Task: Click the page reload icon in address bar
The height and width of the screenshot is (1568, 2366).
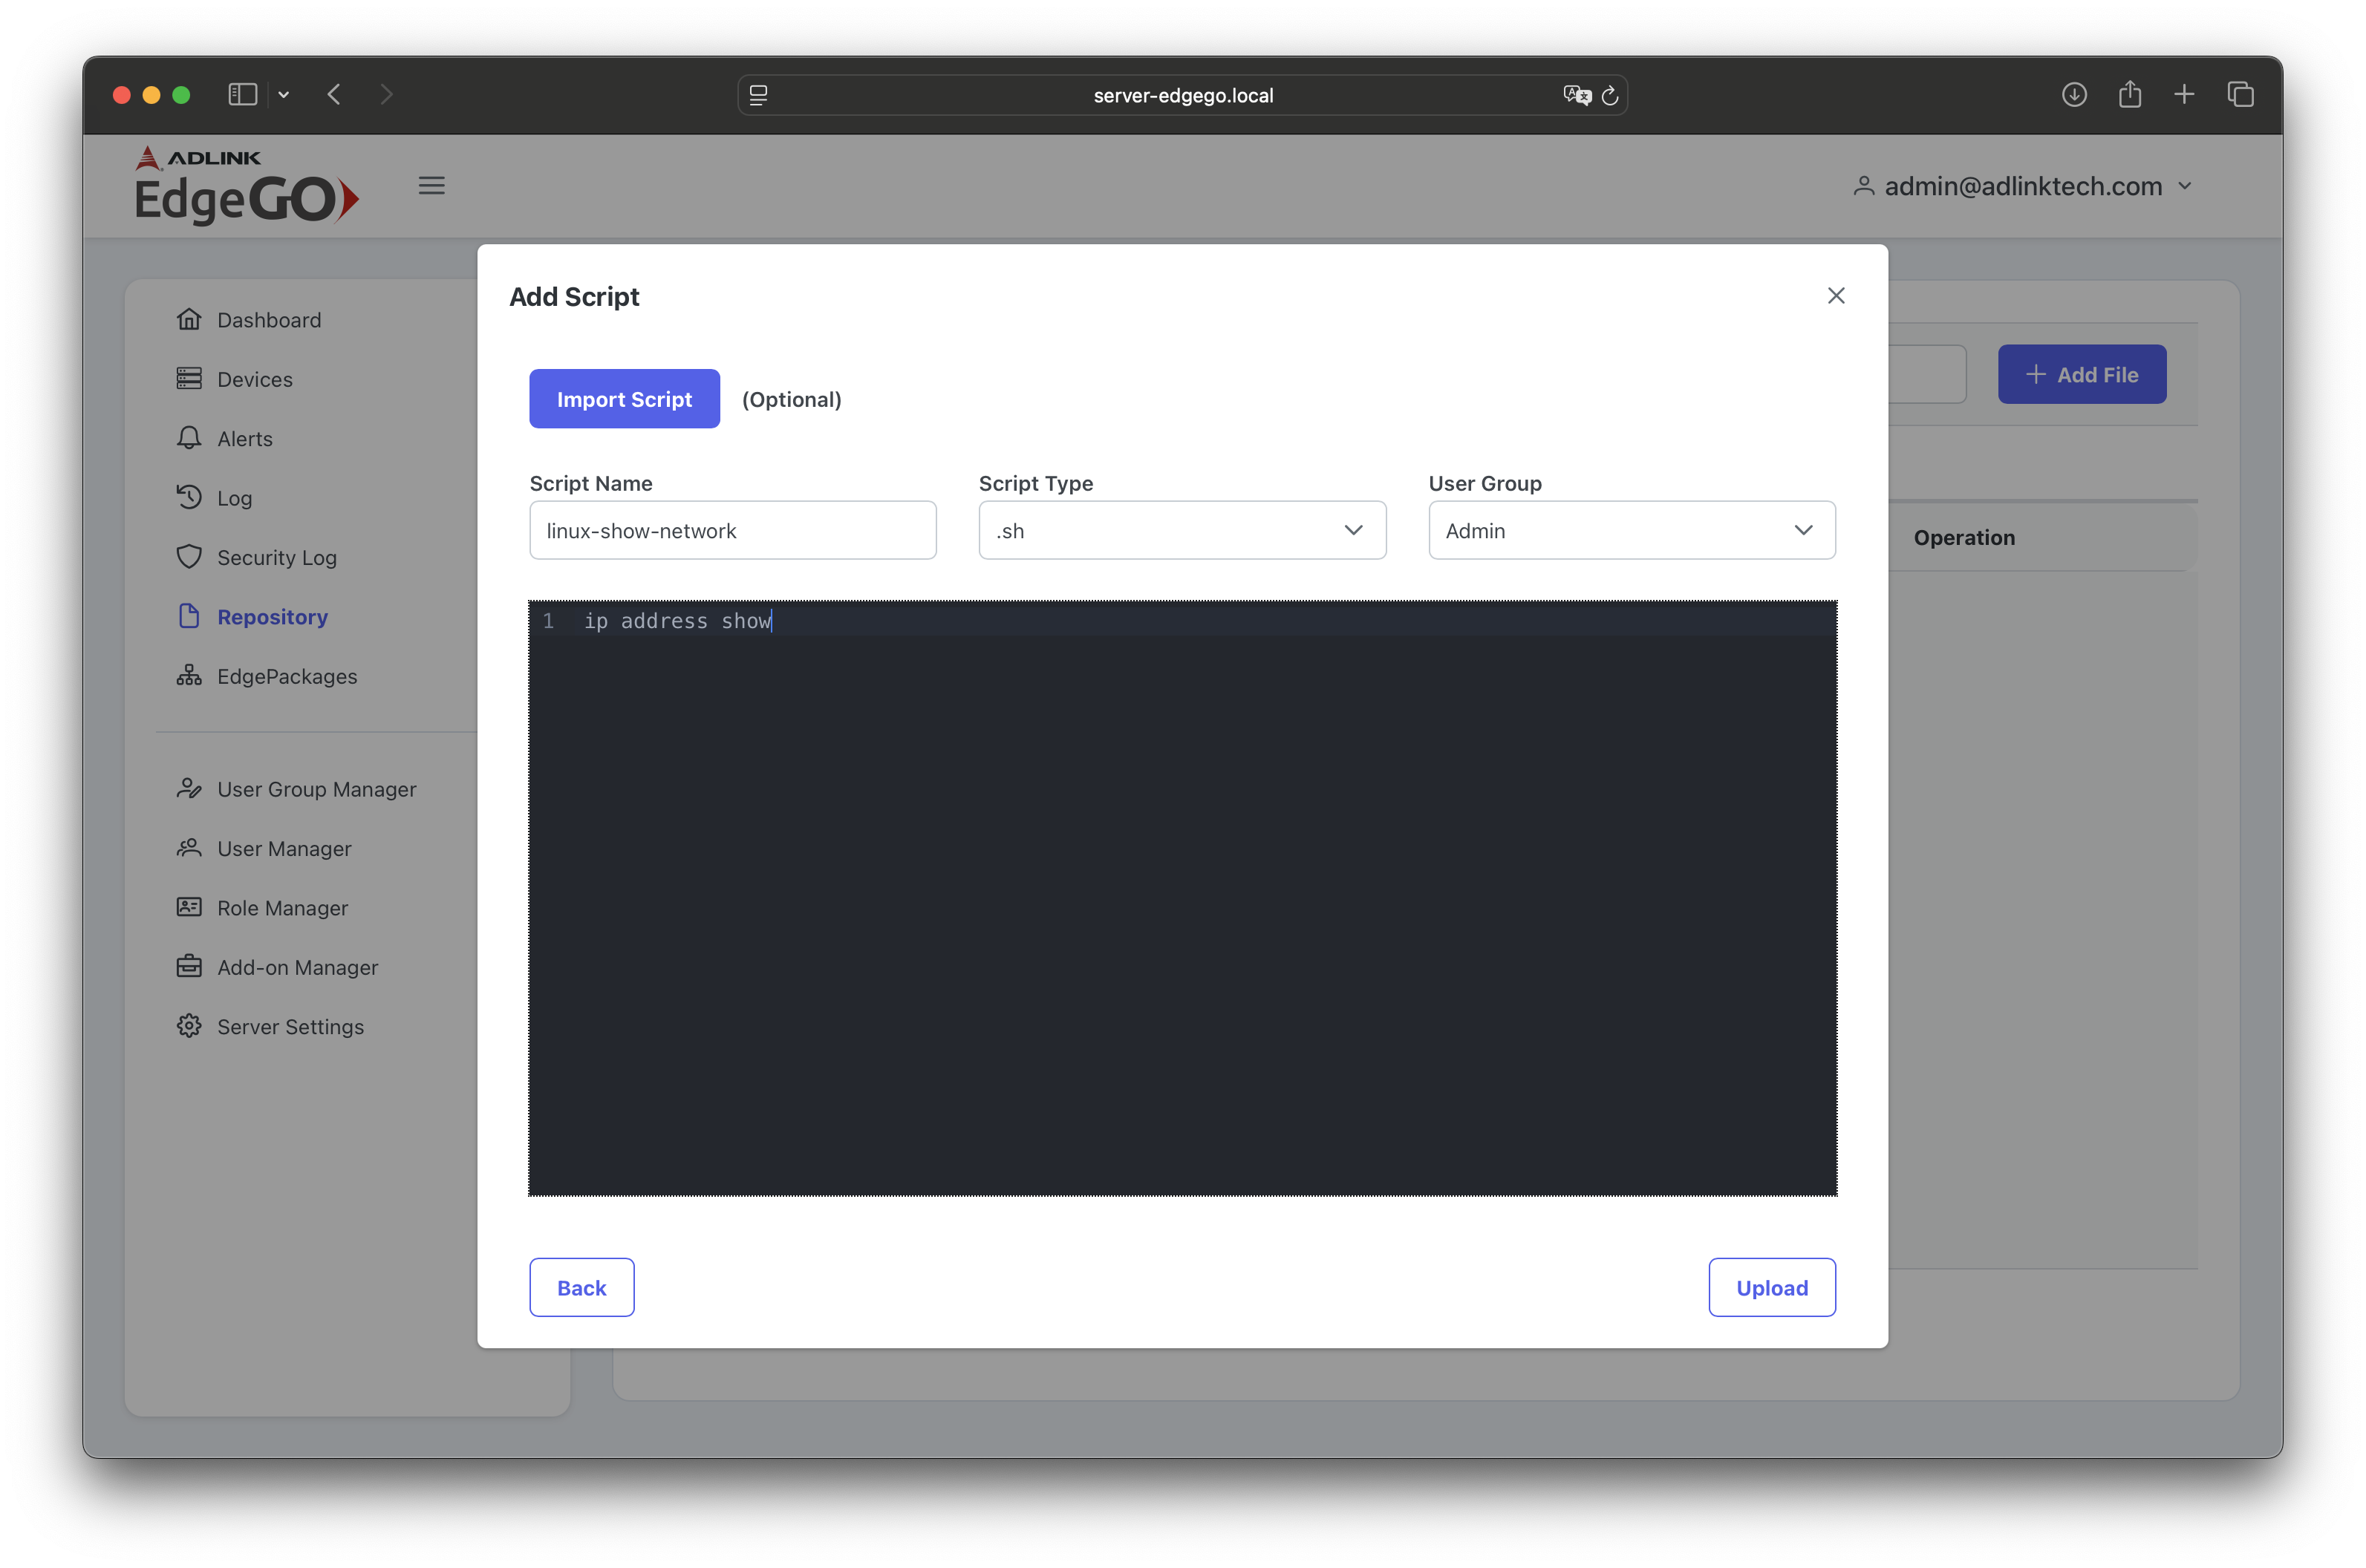Action: (x=1609, y=96)
